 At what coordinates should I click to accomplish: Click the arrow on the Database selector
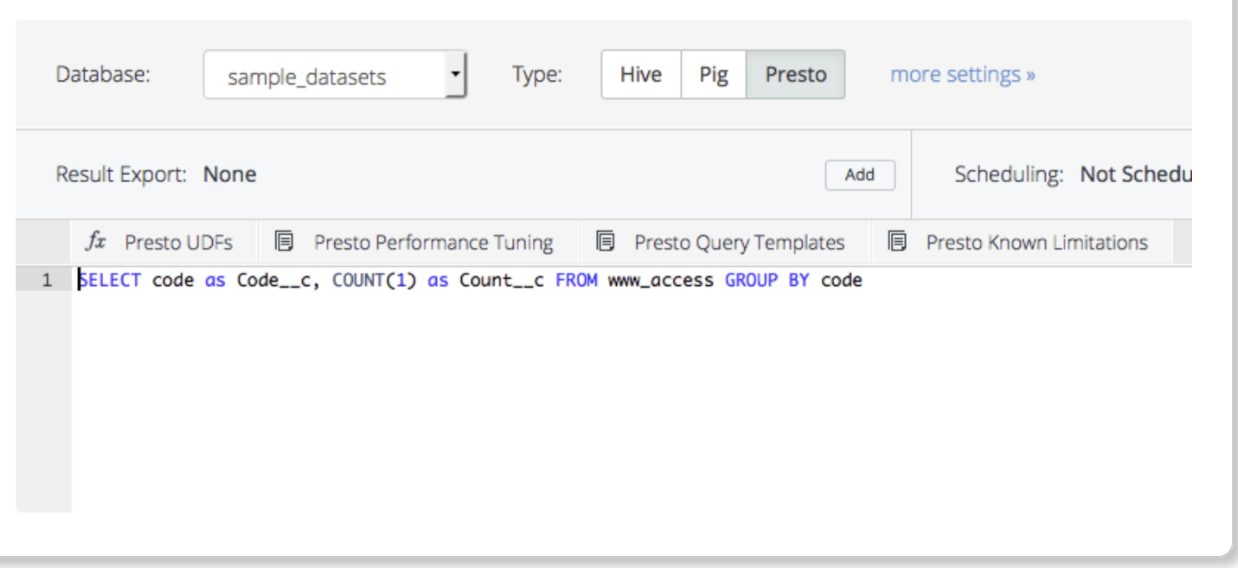tap(455, 75)
